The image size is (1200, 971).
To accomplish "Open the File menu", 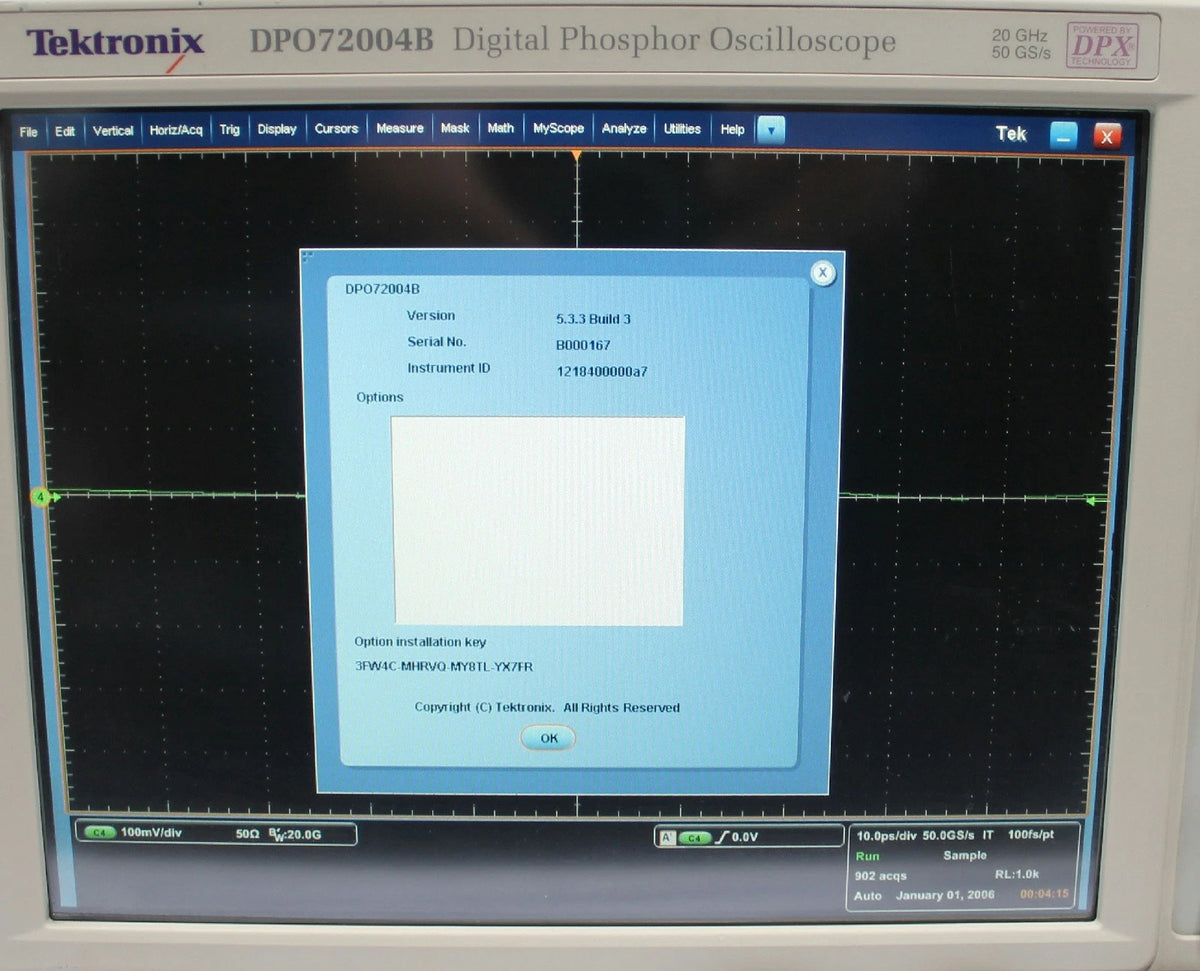I will 28,131.
